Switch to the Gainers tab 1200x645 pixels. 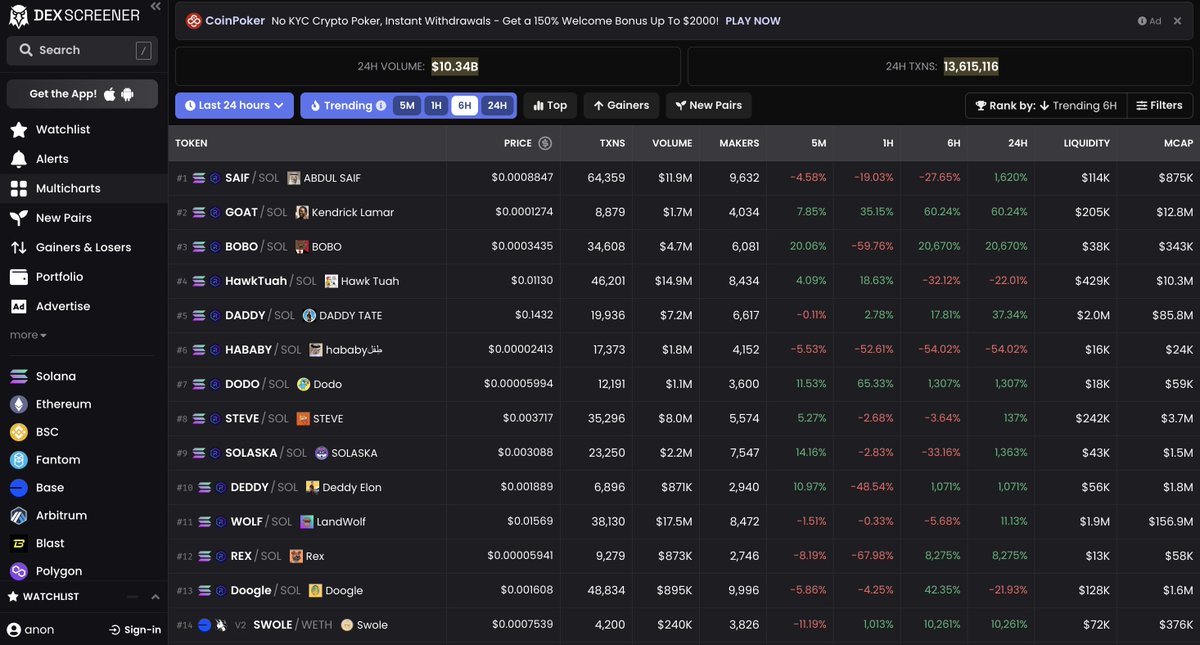[x=621, y=106]
